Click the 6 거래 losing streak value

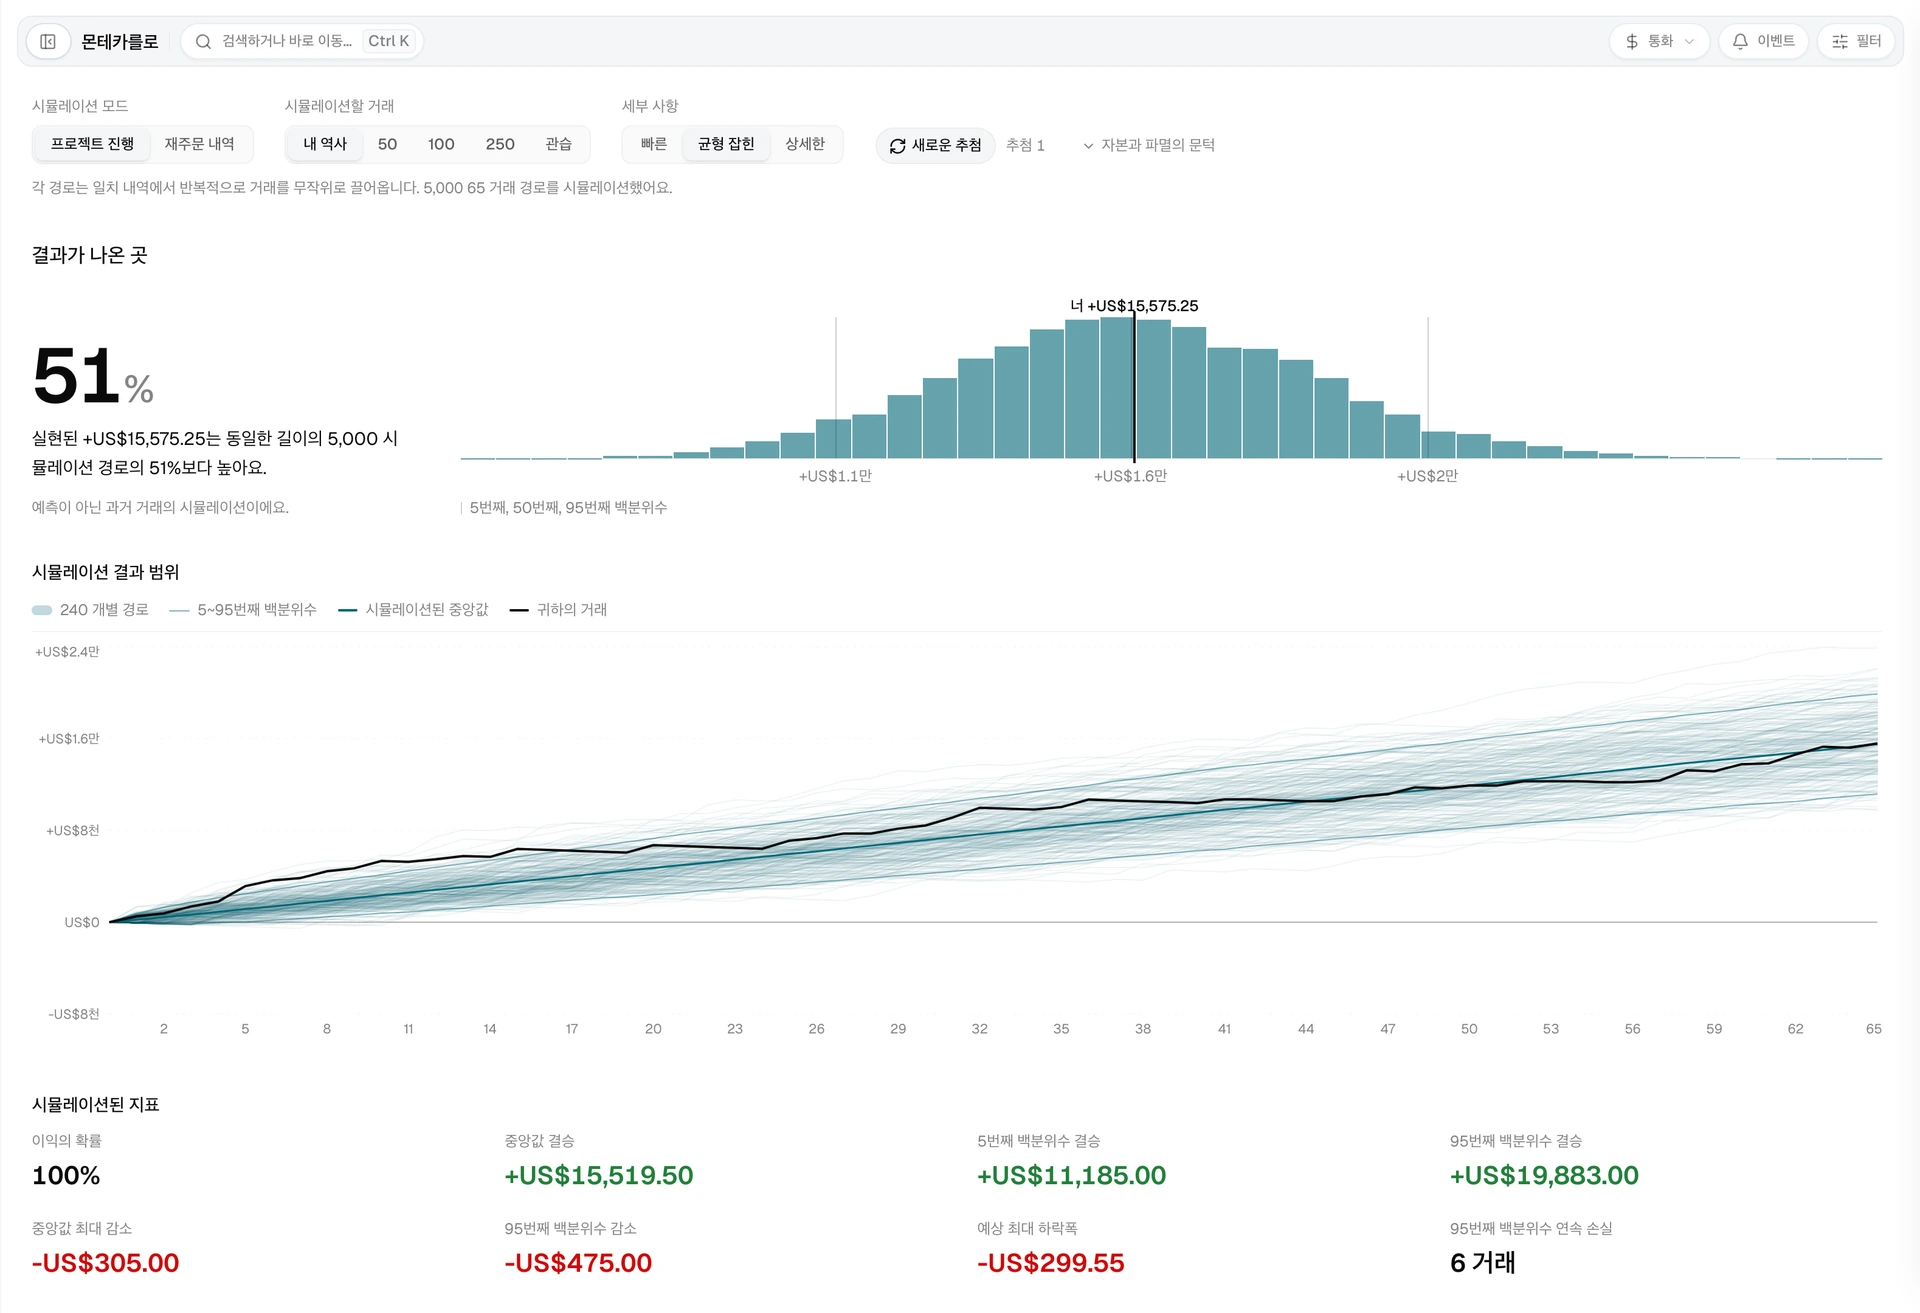1482,1263
